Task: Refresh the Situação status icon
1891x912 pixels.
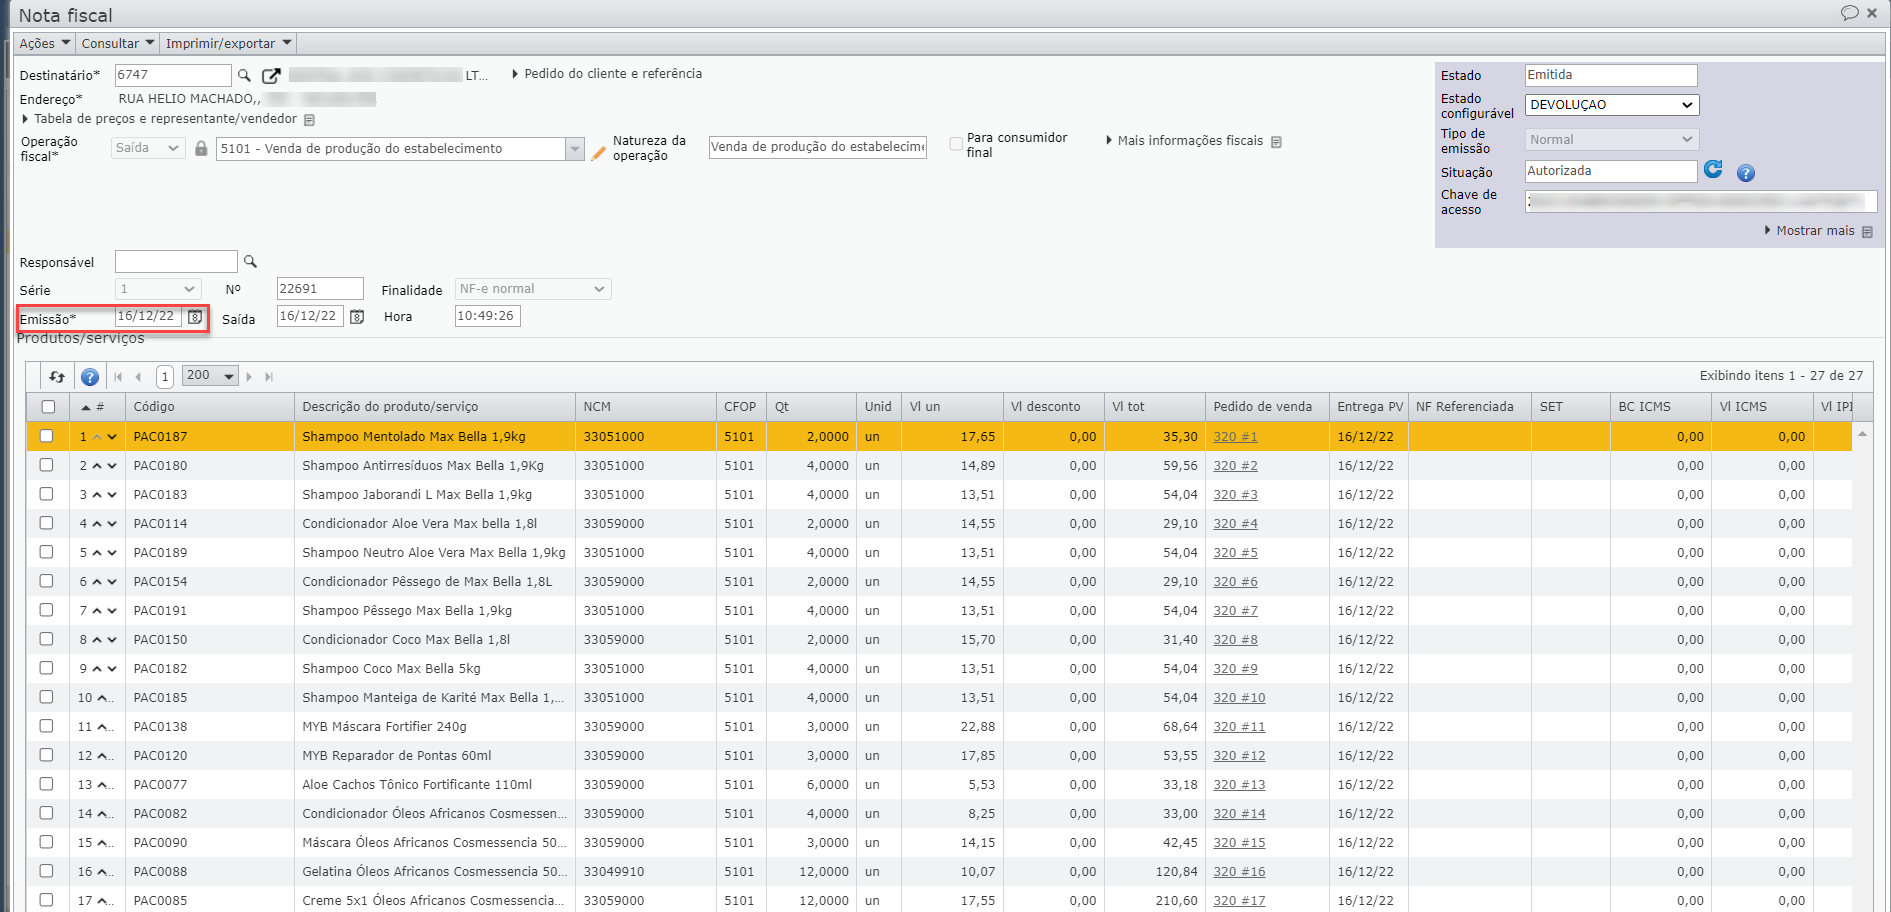Action: click(1713, 170)
